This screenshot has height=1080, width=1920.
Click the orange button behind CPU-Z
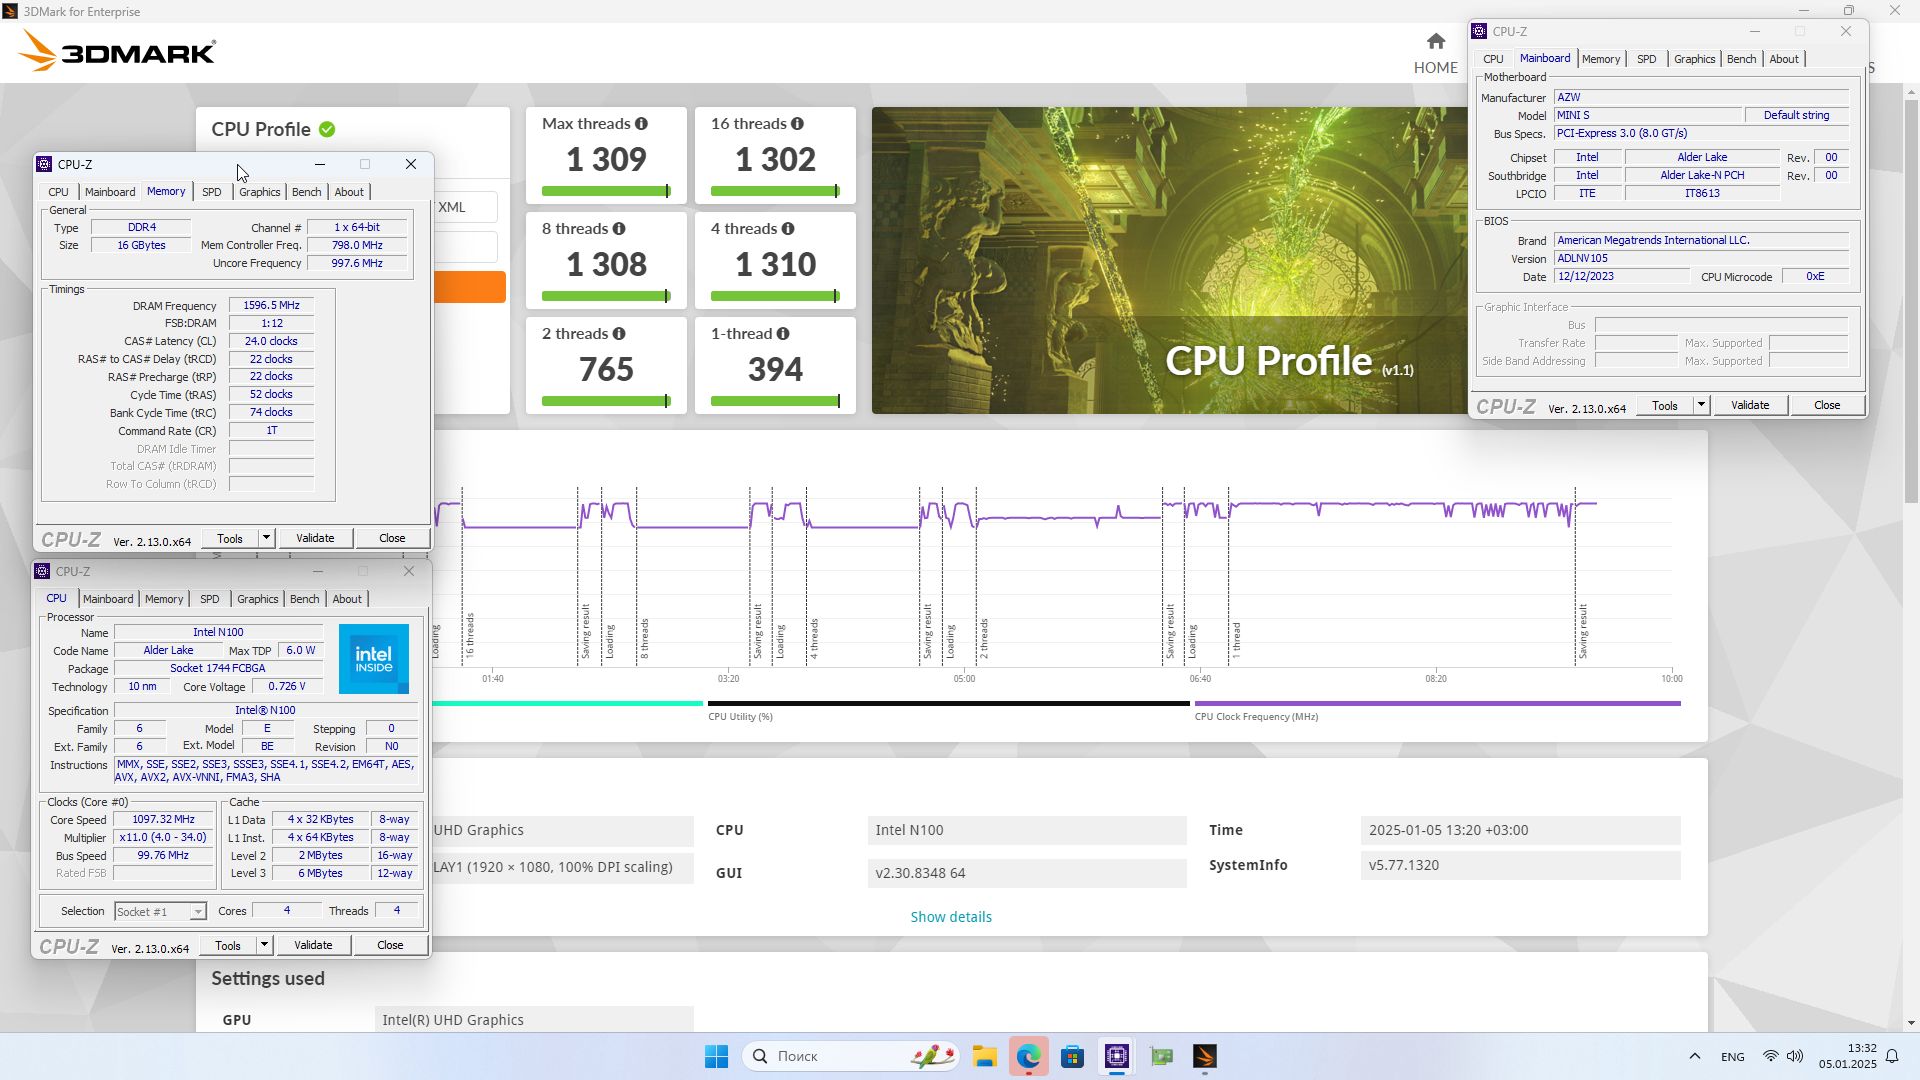point(470,287)
